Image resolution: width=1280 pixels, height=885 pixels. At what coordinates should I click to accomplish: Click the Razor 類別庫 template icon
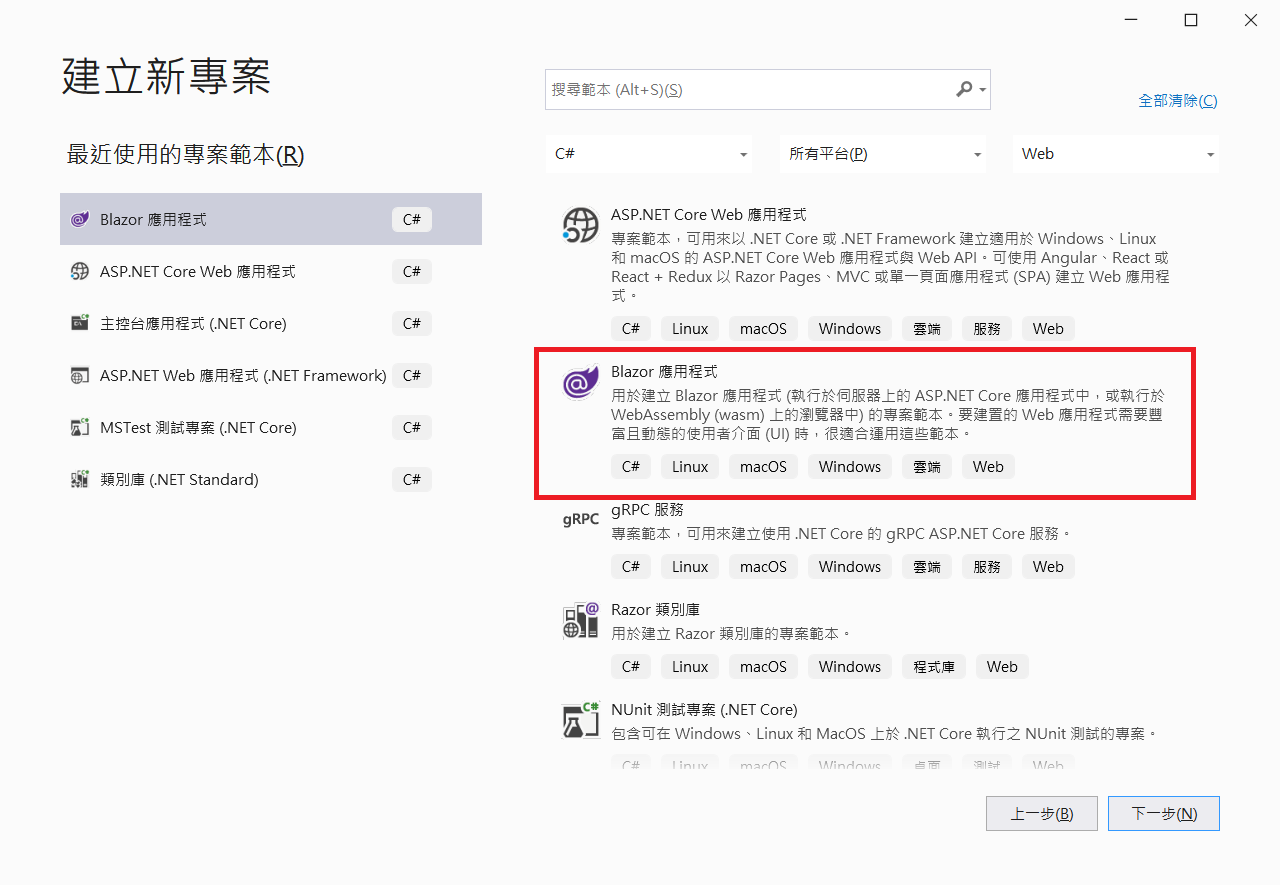[x=581, y=620]
